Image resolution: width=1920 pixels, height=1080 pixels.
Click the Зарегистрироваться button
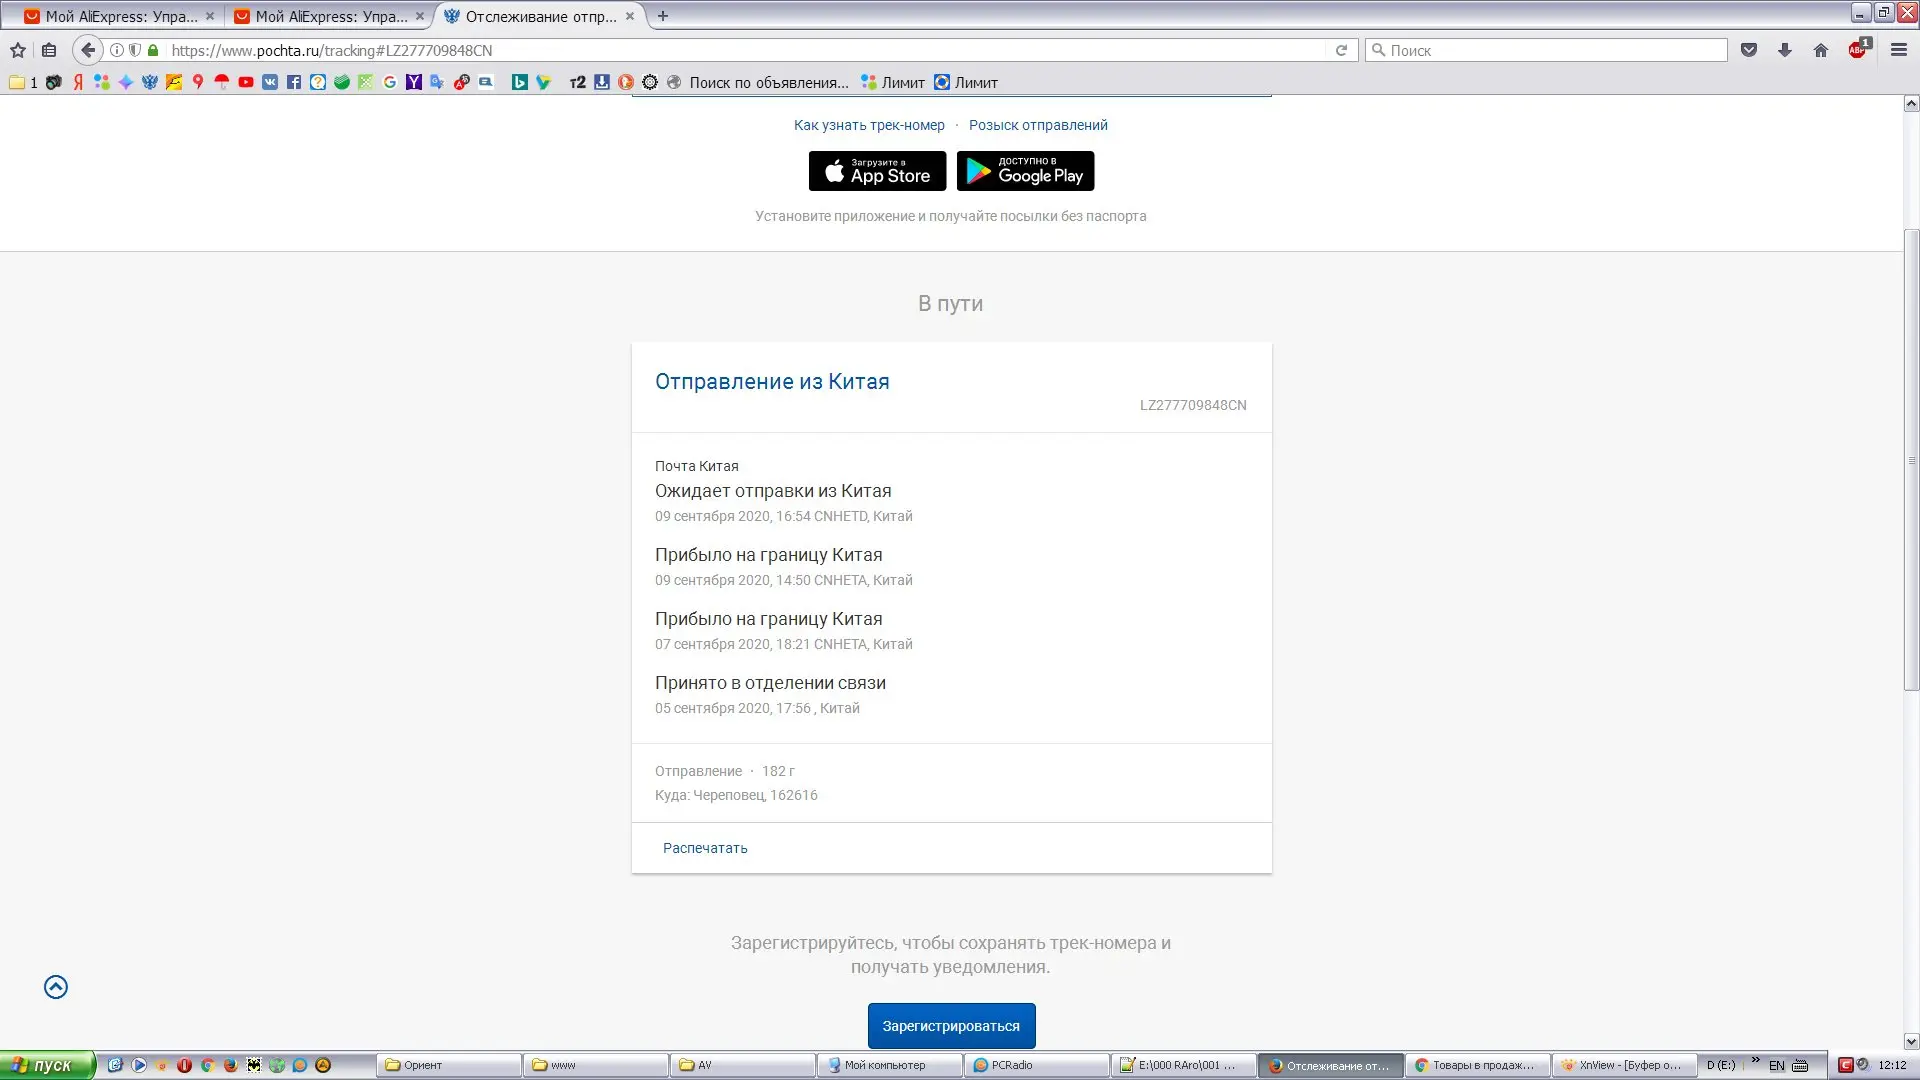951,1026
